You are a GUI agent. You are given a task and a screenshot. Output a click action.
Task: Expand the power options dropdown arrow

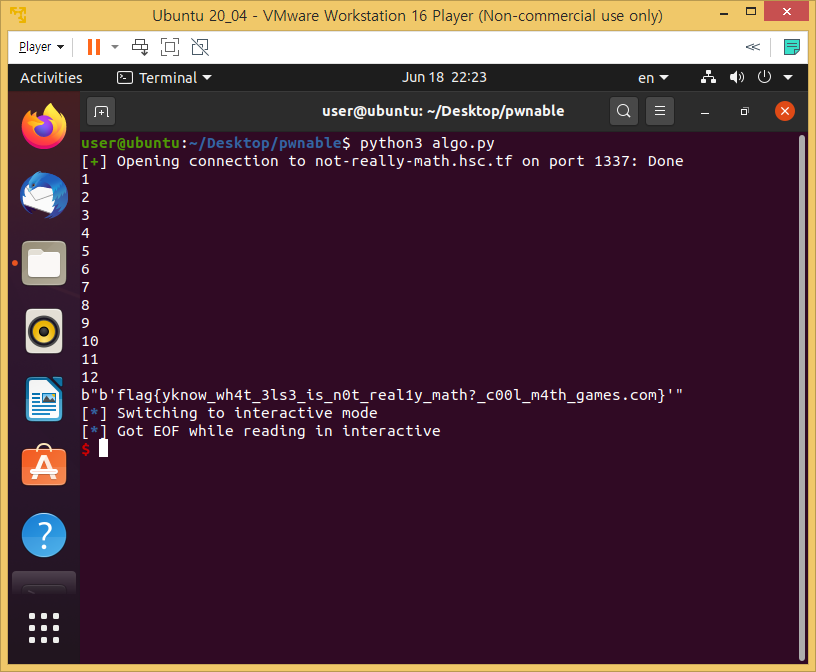pyautogui.click(x=115, y=47)
